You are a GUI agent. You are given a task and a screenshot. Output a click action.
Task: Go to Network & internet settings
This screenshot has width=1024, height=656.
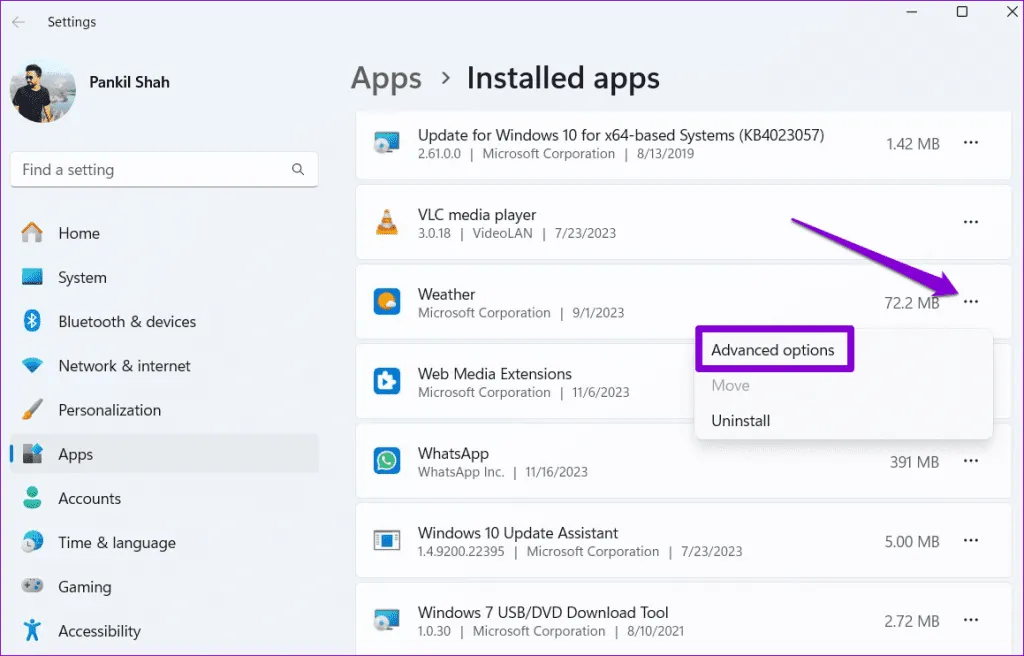124,366
